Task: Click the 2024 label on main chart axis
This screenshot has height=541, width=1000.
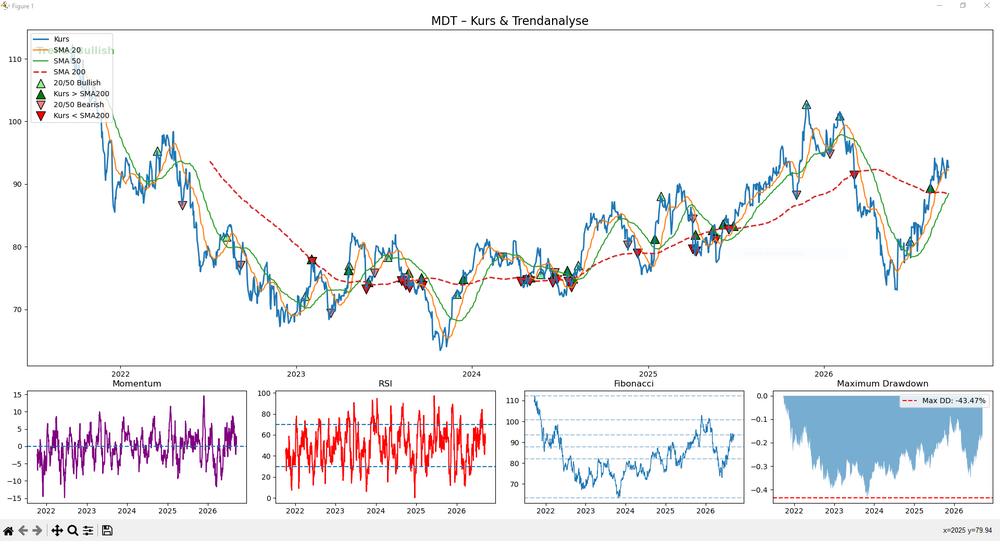Action: click(471, 374)
